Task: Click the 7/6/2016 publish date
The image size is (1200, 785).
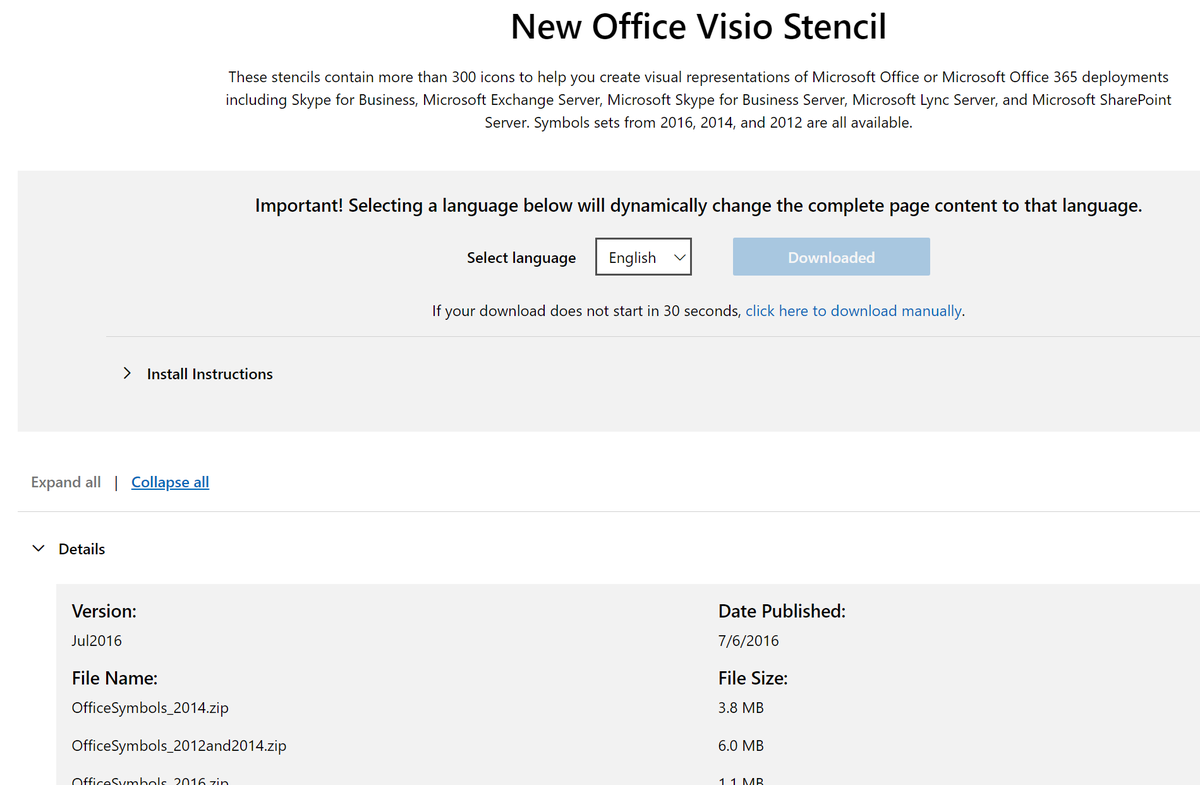Action: [748, 641]
